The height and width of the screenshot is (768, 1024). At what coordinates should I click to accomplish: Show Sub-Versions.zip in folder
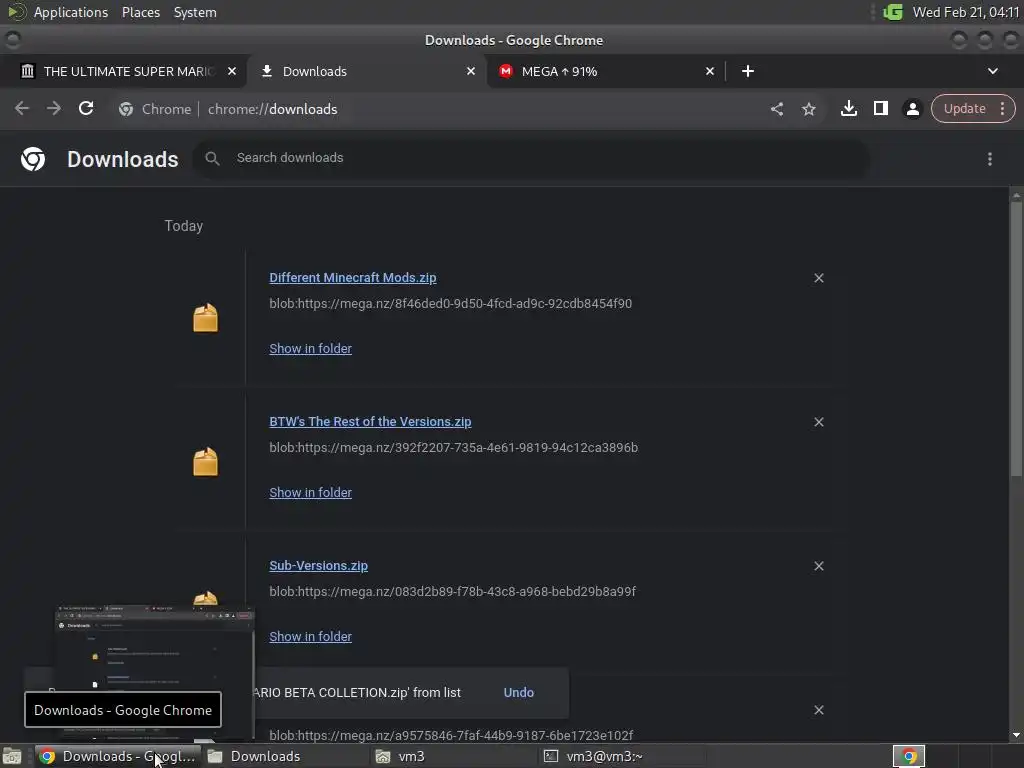[310, 637]
